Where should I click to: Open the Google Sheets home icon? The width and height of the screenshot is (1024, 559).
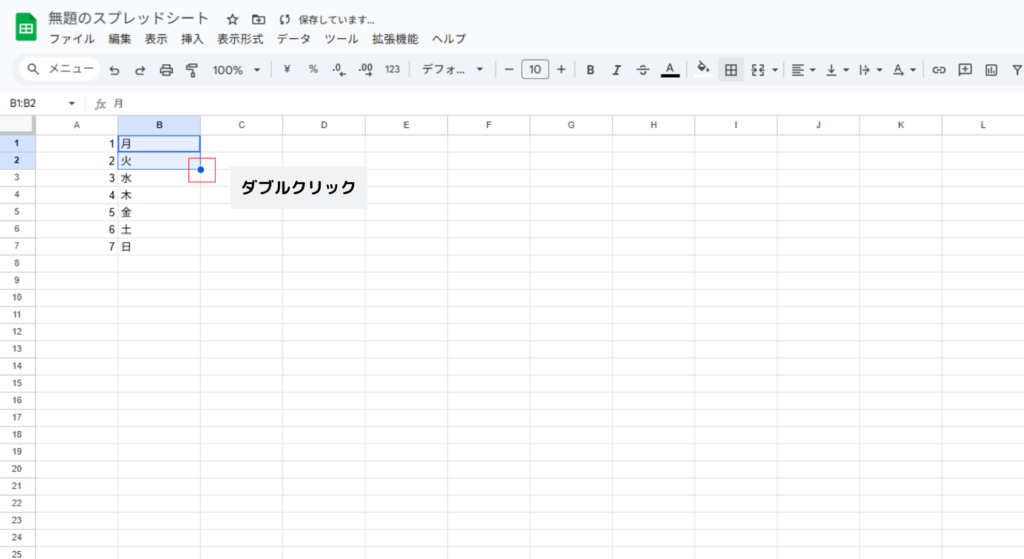pos(26,27)
